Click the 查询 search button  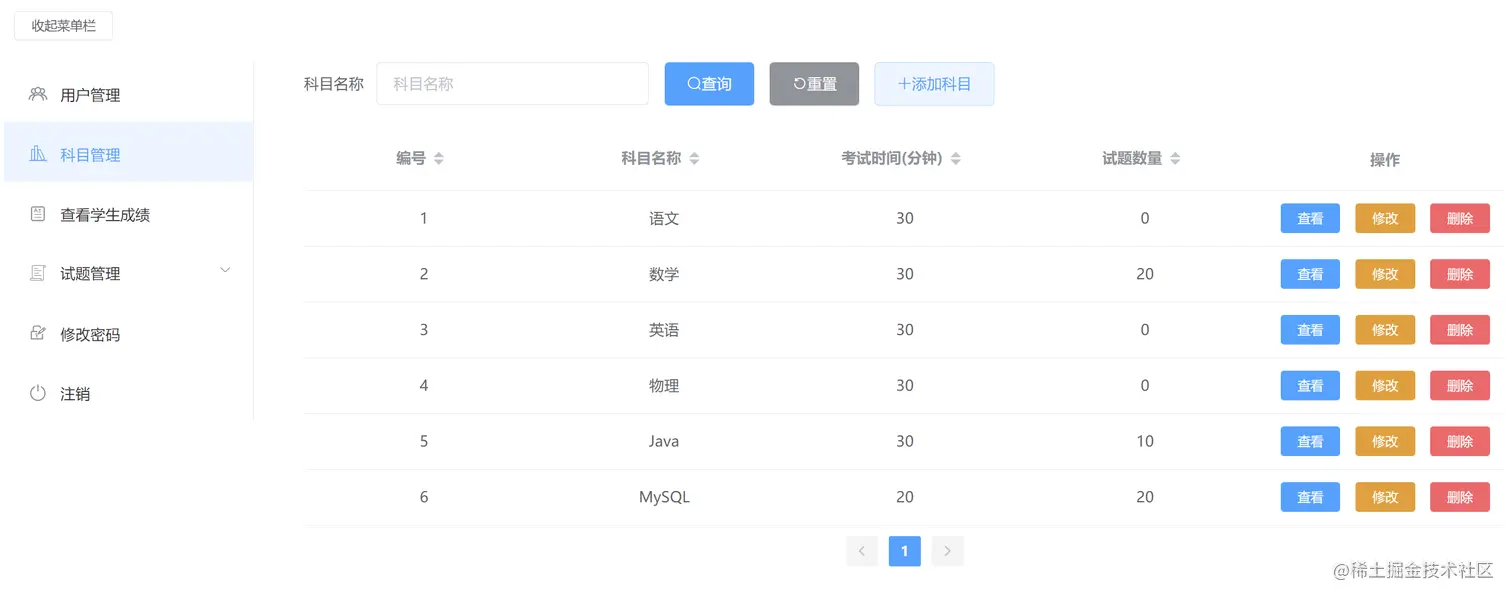coord(709,84)
